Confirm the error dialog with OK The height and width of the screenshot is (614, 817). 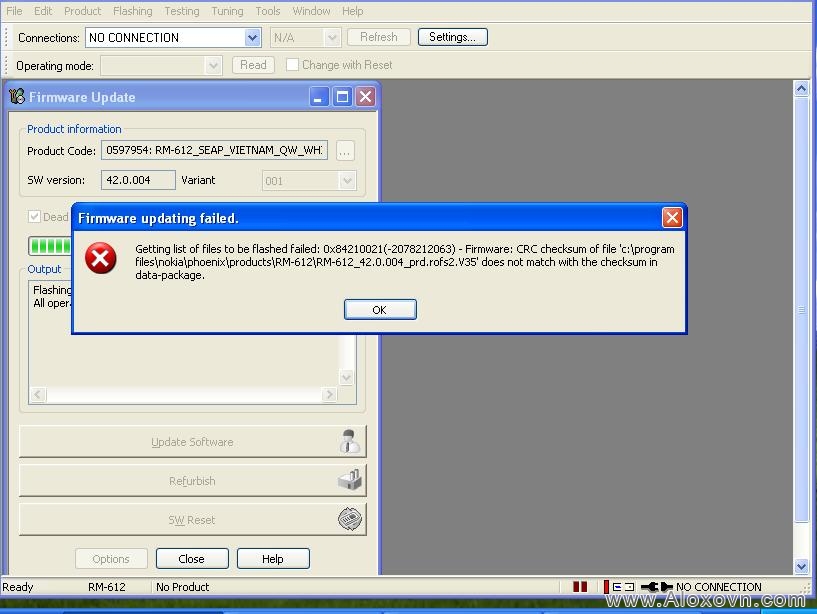click(380, 310)
